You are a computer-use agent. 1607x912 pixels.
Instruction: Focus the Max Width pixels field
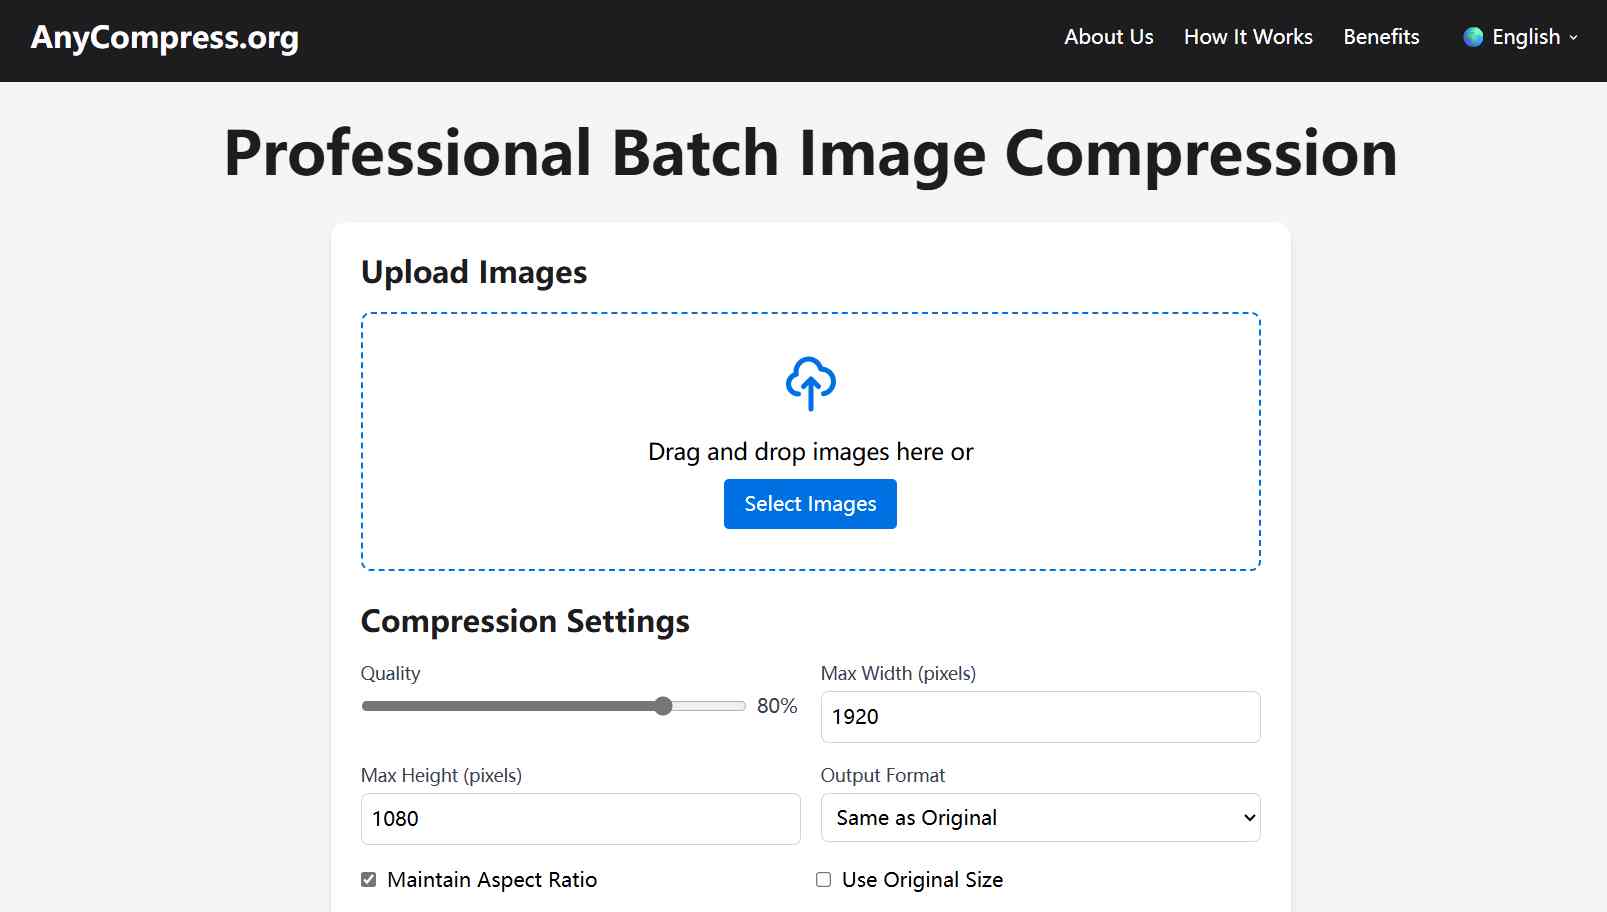1039,717
